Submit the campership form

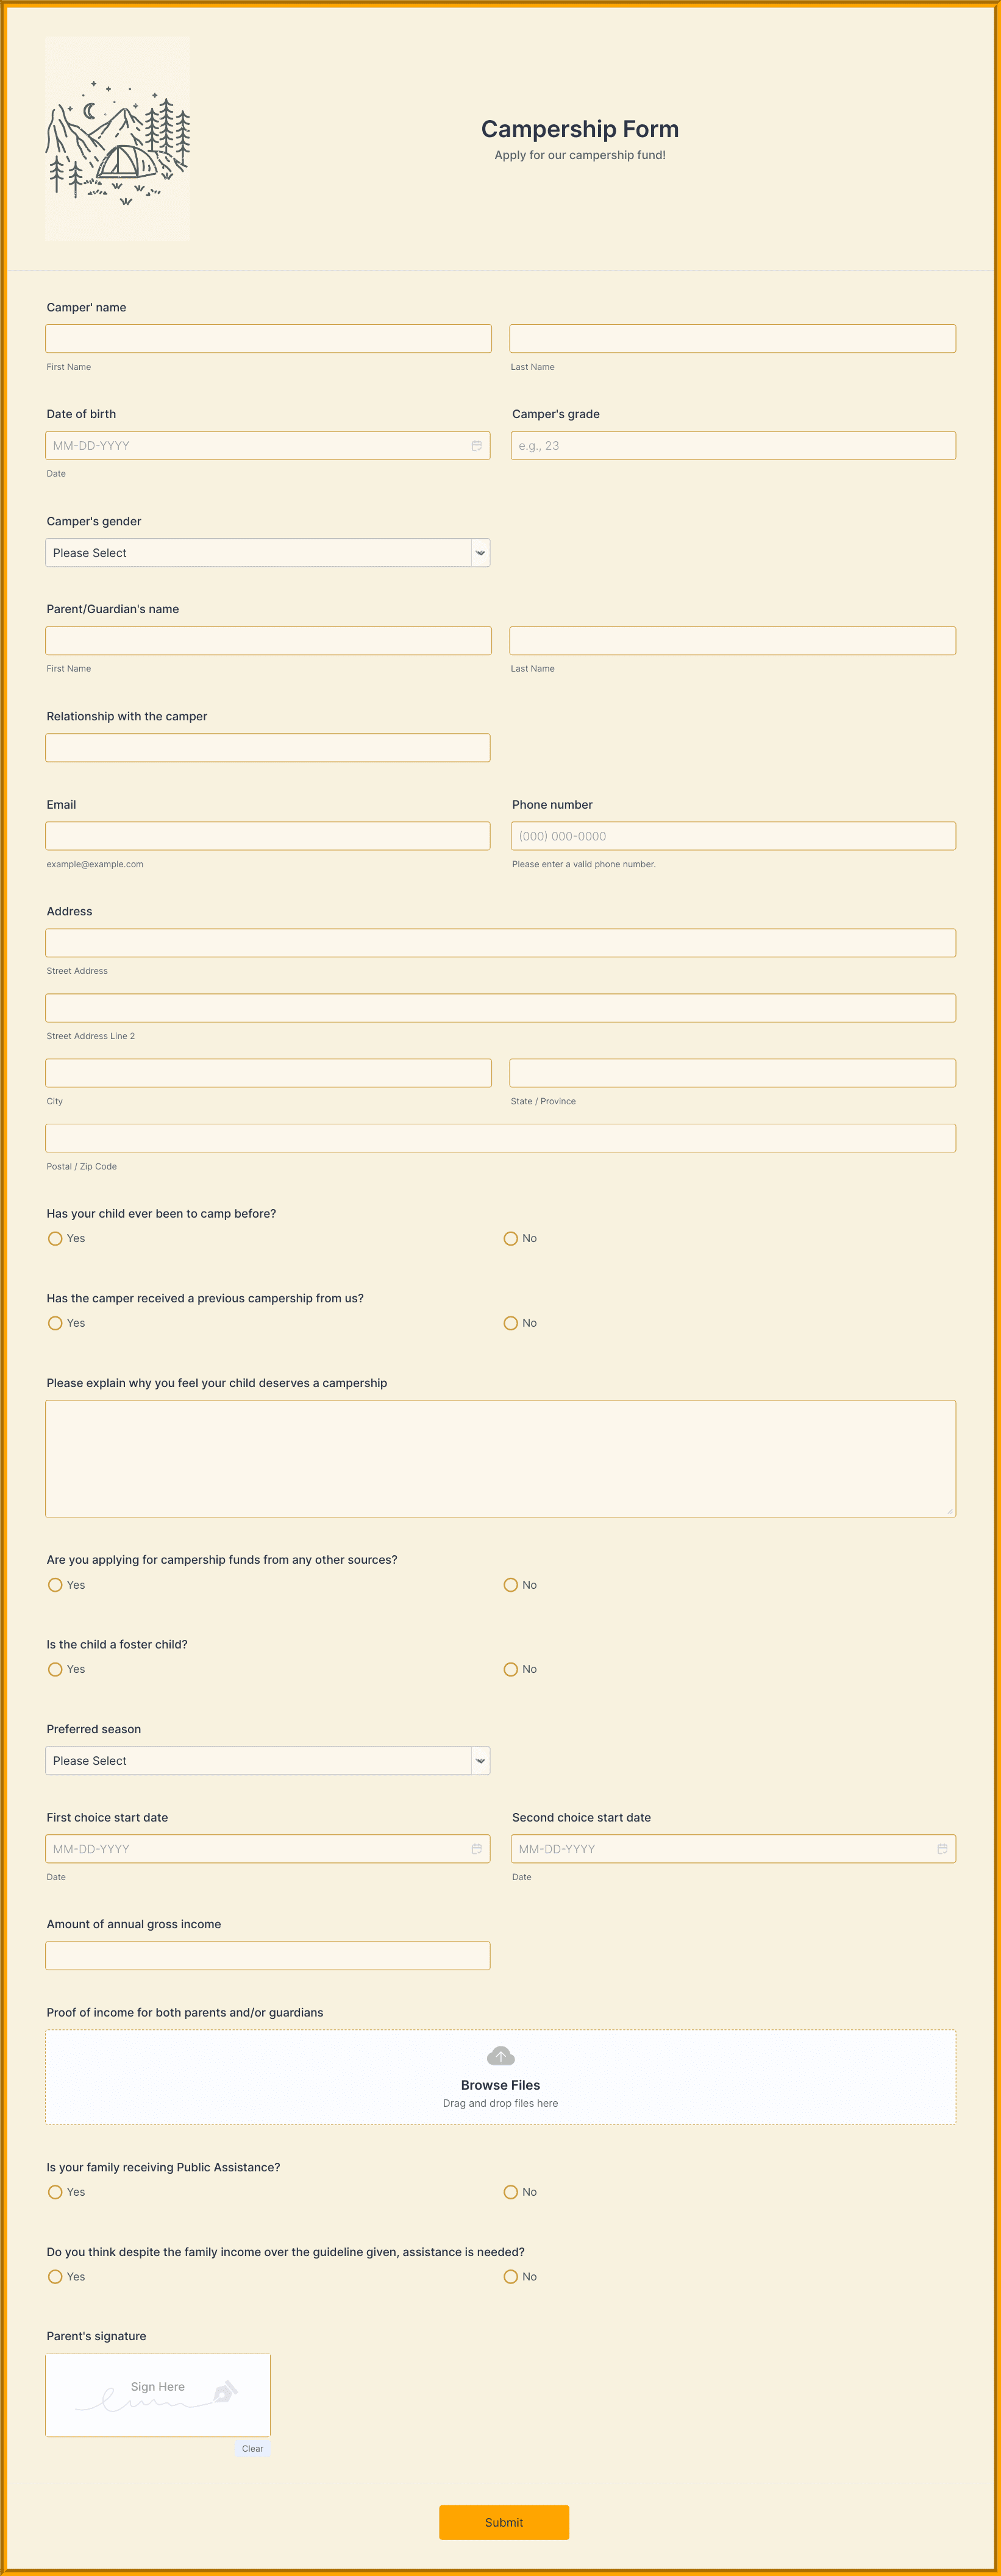tap(503, 2522)
